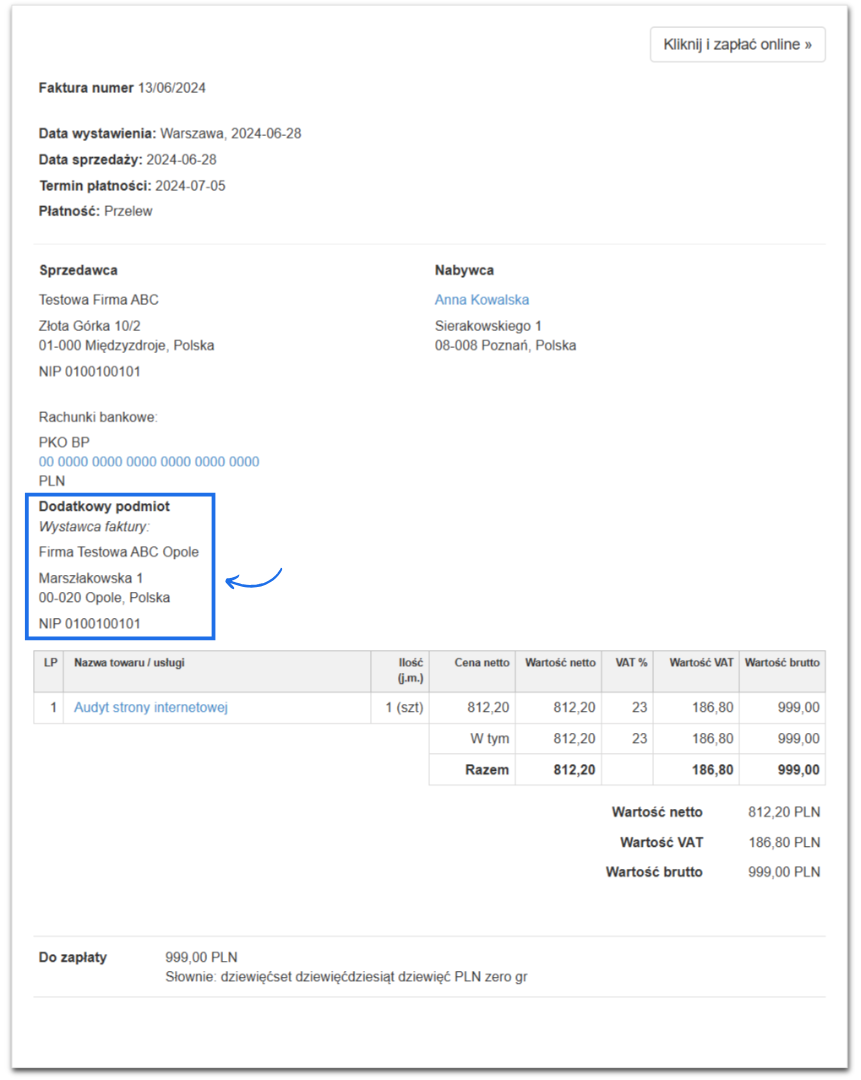This screenshot has width=861, height=1080.
Task: Click summary value '186,80 PLN'
Action: (784, 842)
